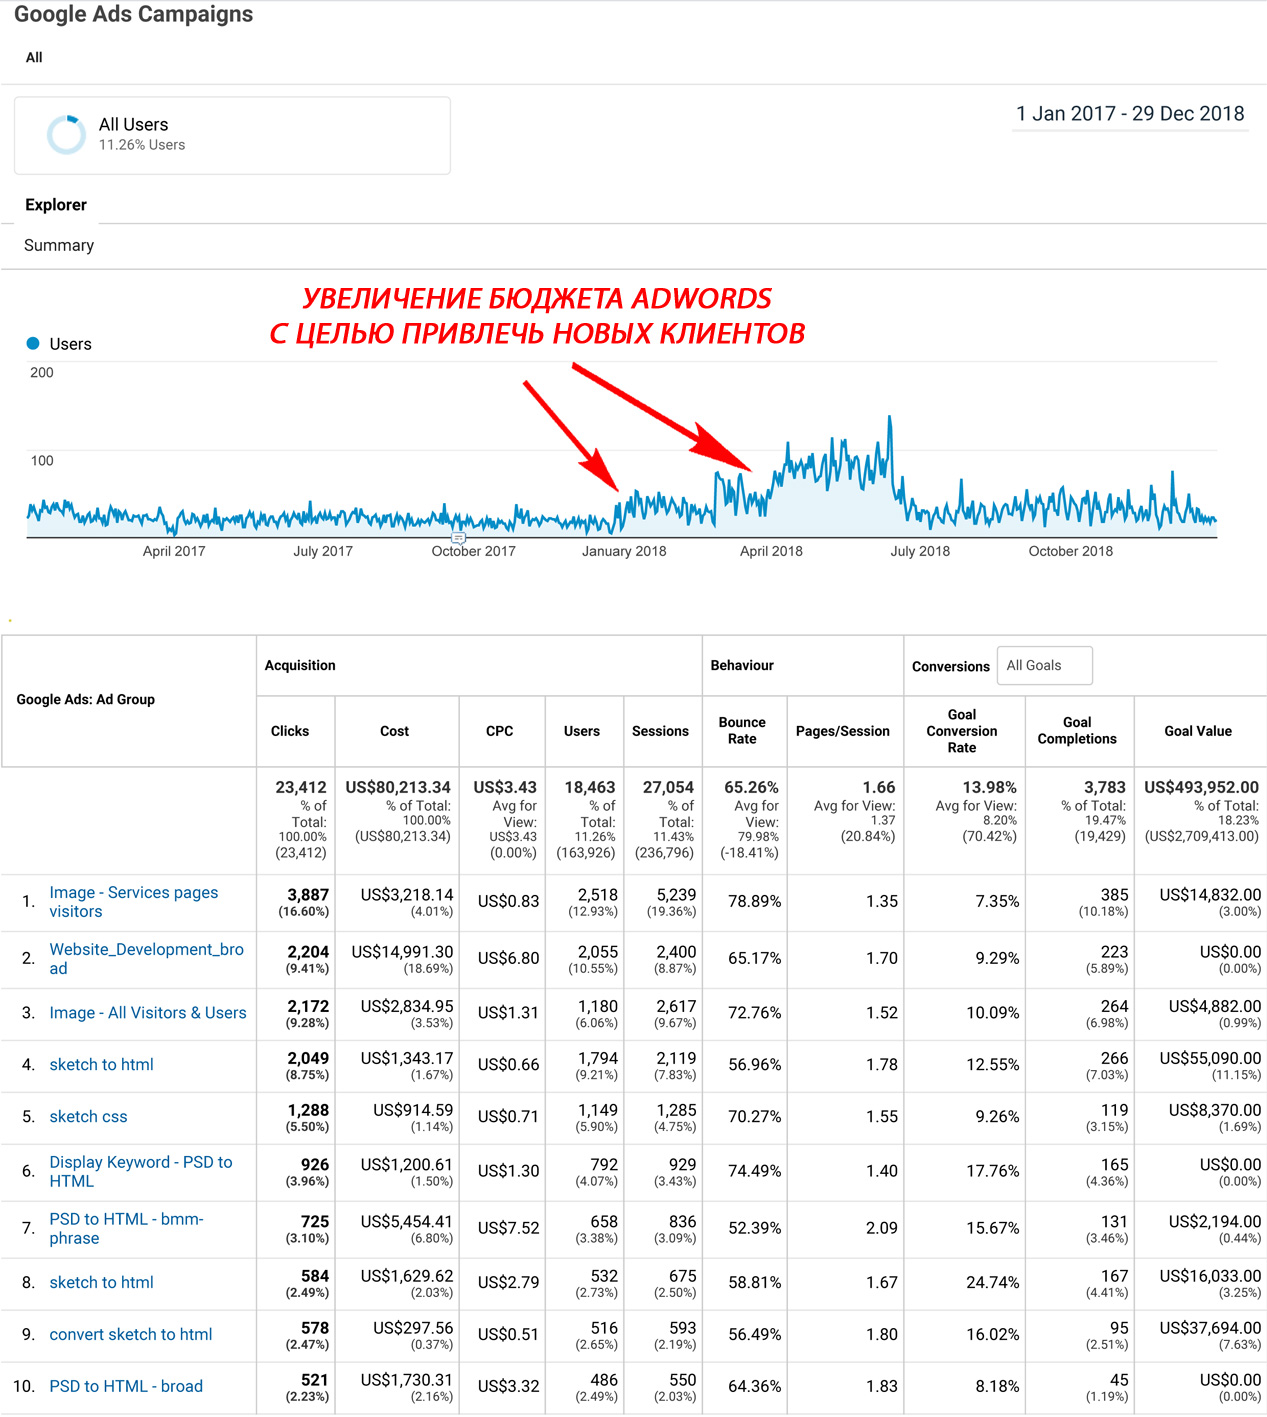The image size is (1267, 1417).
Task: Sort by Pages/Session column header
Action: (x=843, y=731)
